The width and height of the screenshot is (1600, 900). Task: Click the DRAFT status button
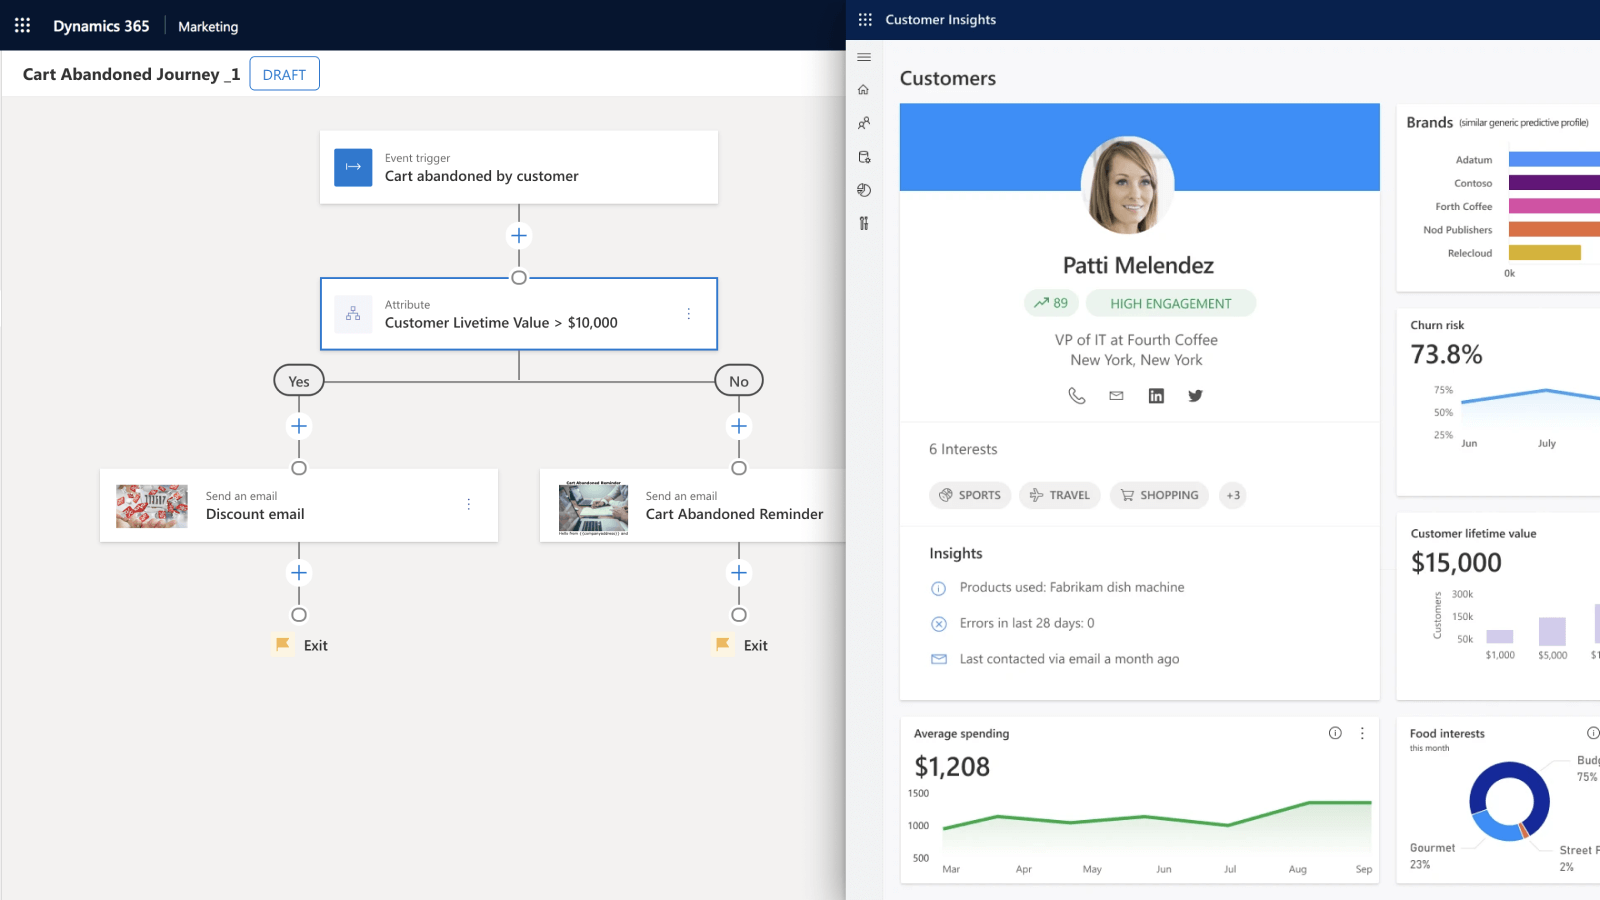click(x=284, y=74)
